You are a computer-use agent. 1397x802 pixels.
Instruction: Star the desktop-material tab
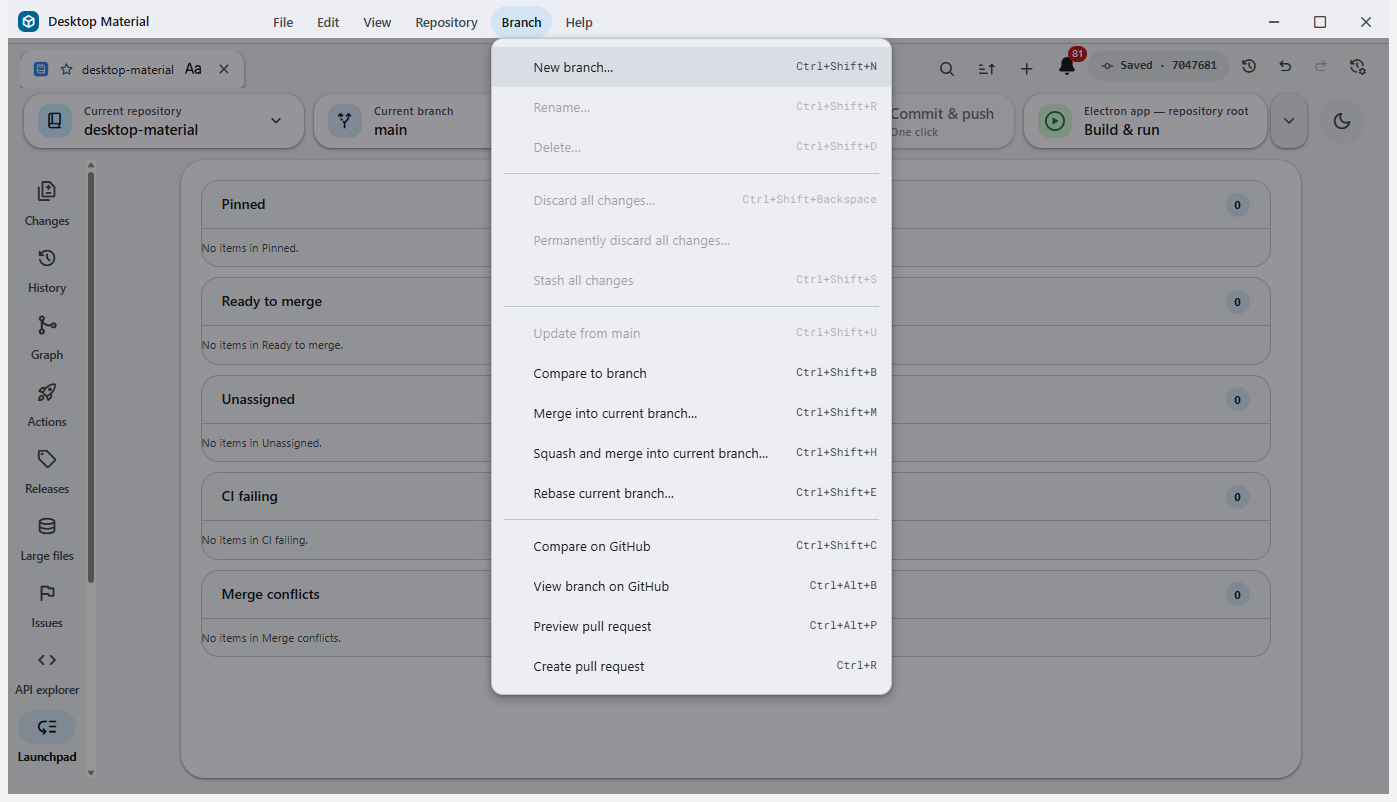pos(66,69)
